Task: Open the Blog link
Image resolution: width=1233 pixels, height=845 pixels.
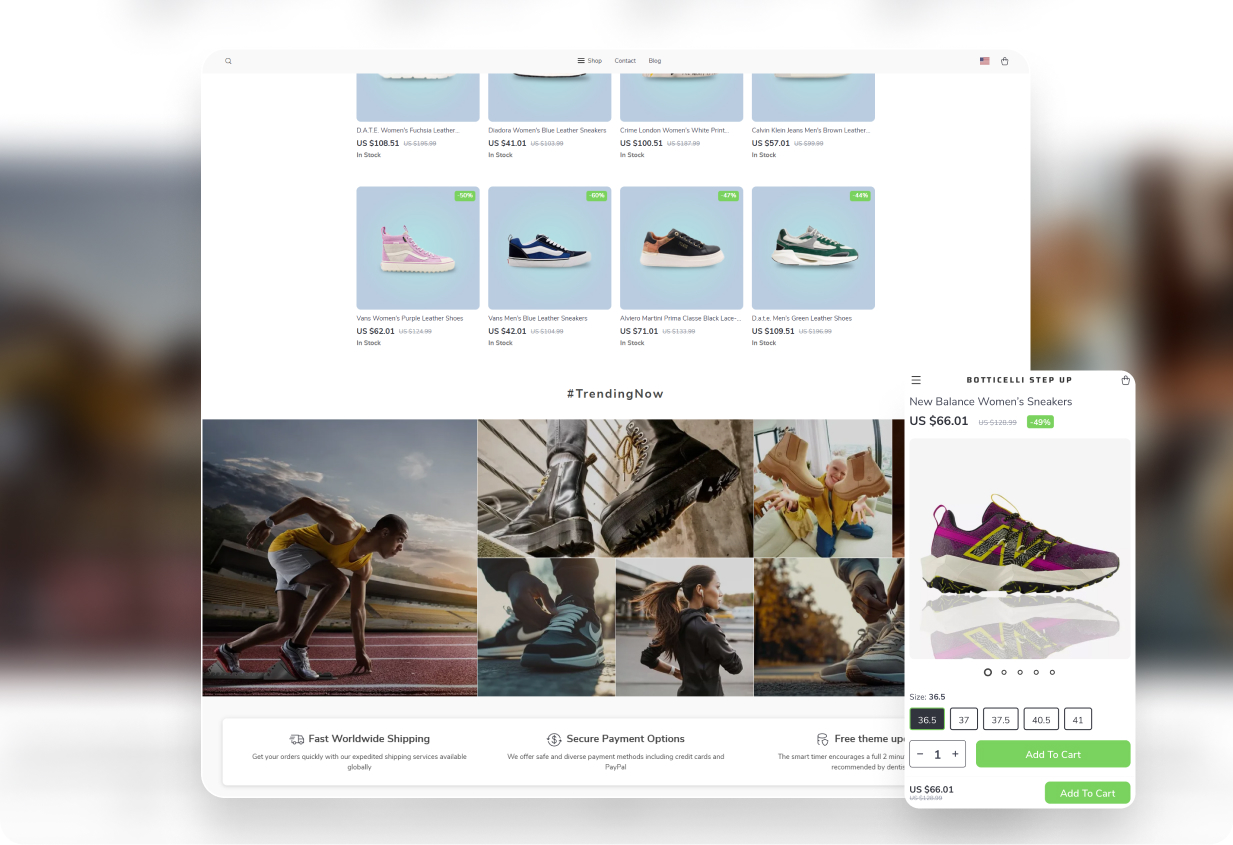Action: [655, 61]
